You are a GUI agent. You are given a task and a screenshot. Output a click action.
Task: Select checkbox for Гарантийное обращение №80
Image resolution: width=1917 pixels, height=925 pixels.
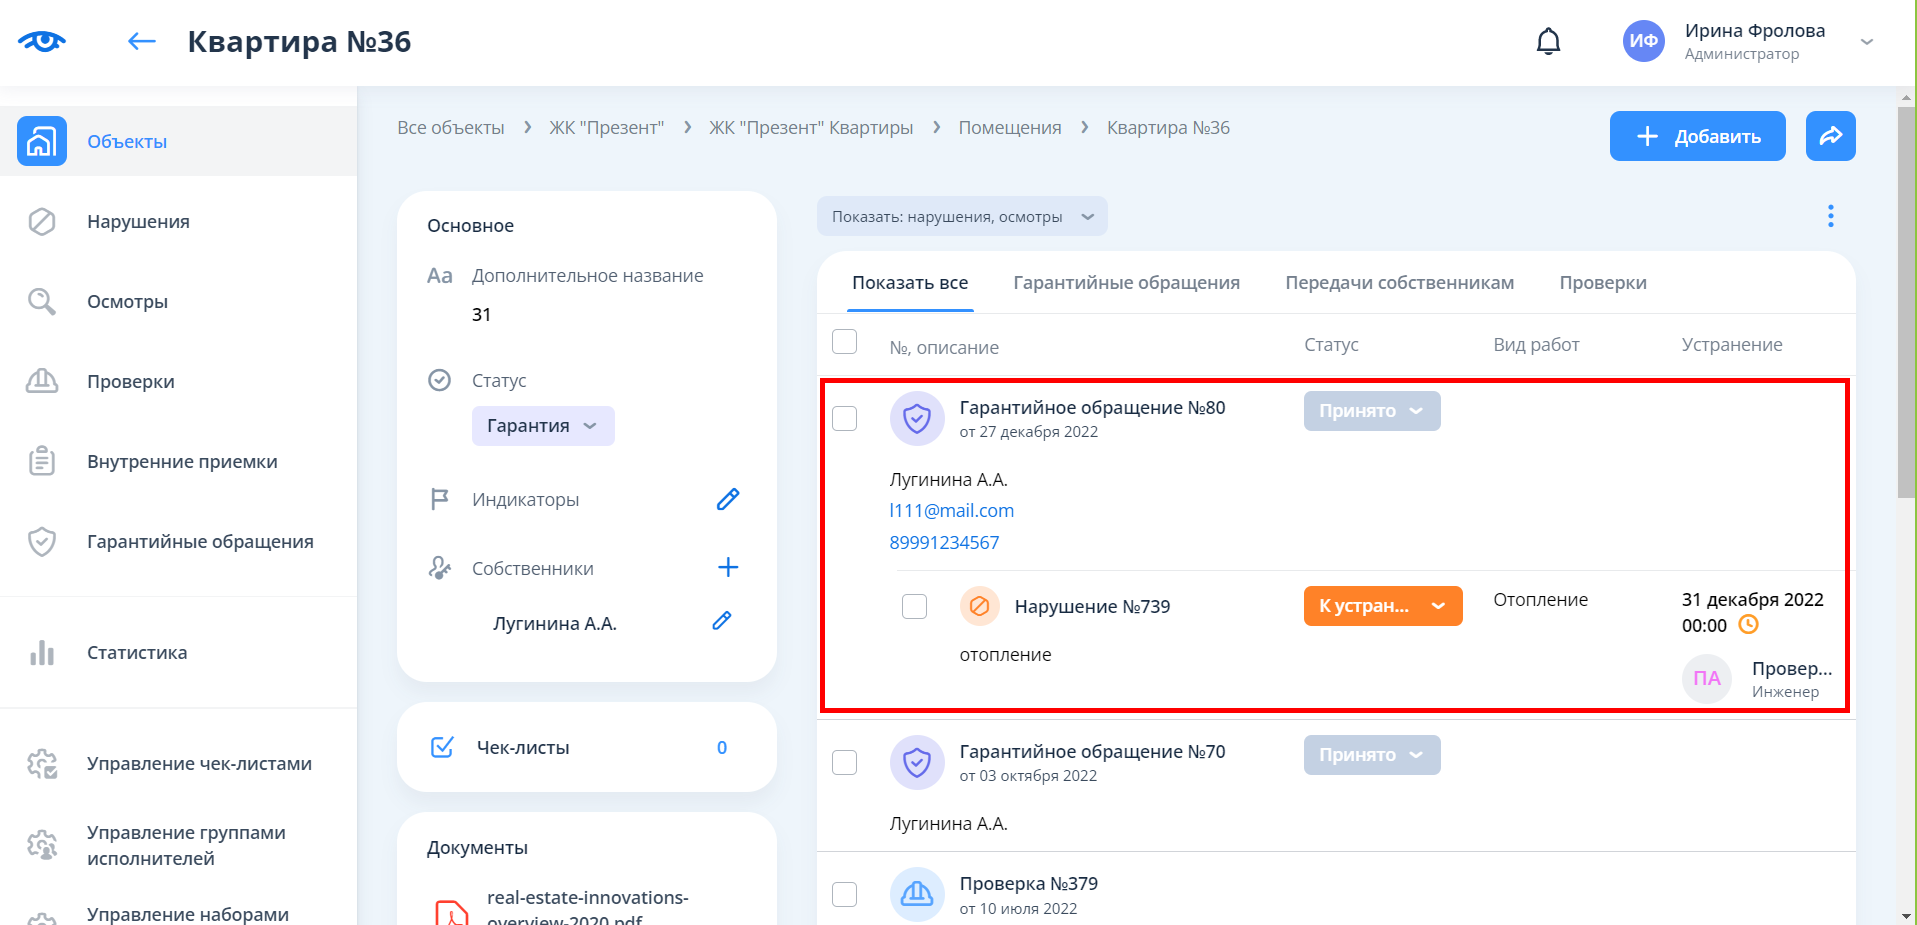[x=845, y=418]
